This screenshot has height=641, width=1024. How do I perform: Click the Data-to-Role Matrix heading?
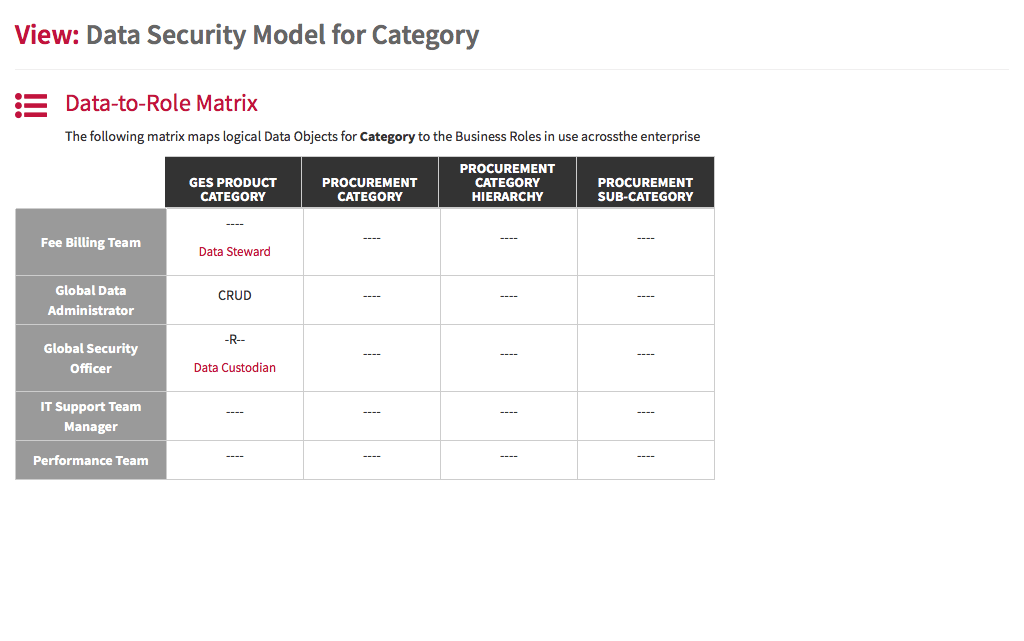tap(161, 103)
